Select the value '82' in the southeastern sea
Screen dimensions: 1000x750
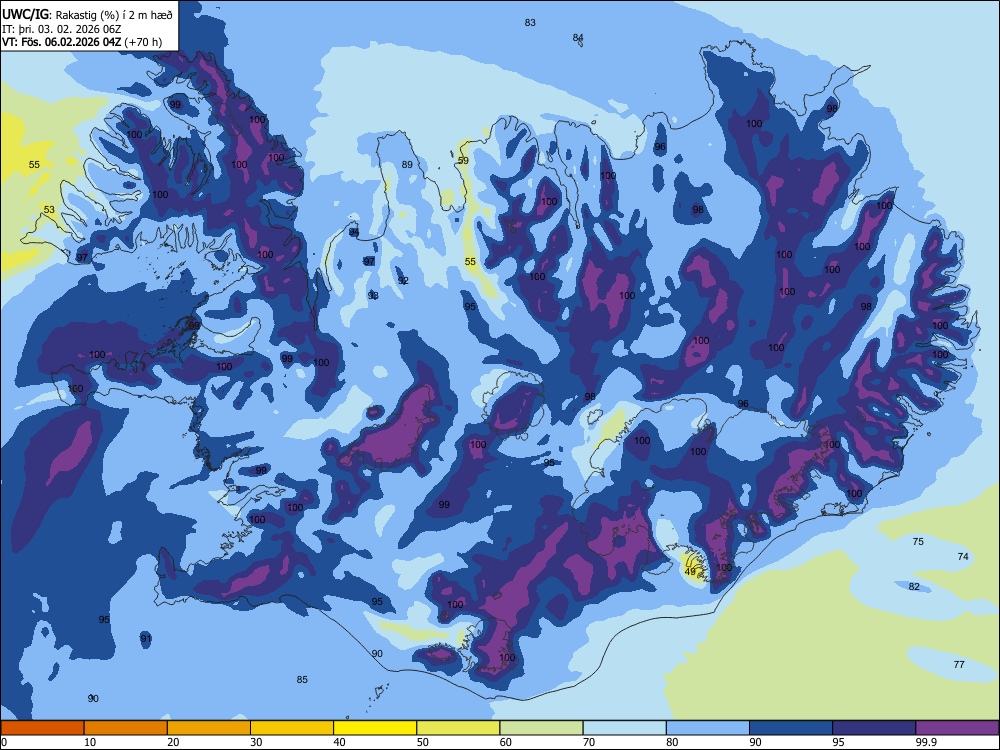pos(914,587)
